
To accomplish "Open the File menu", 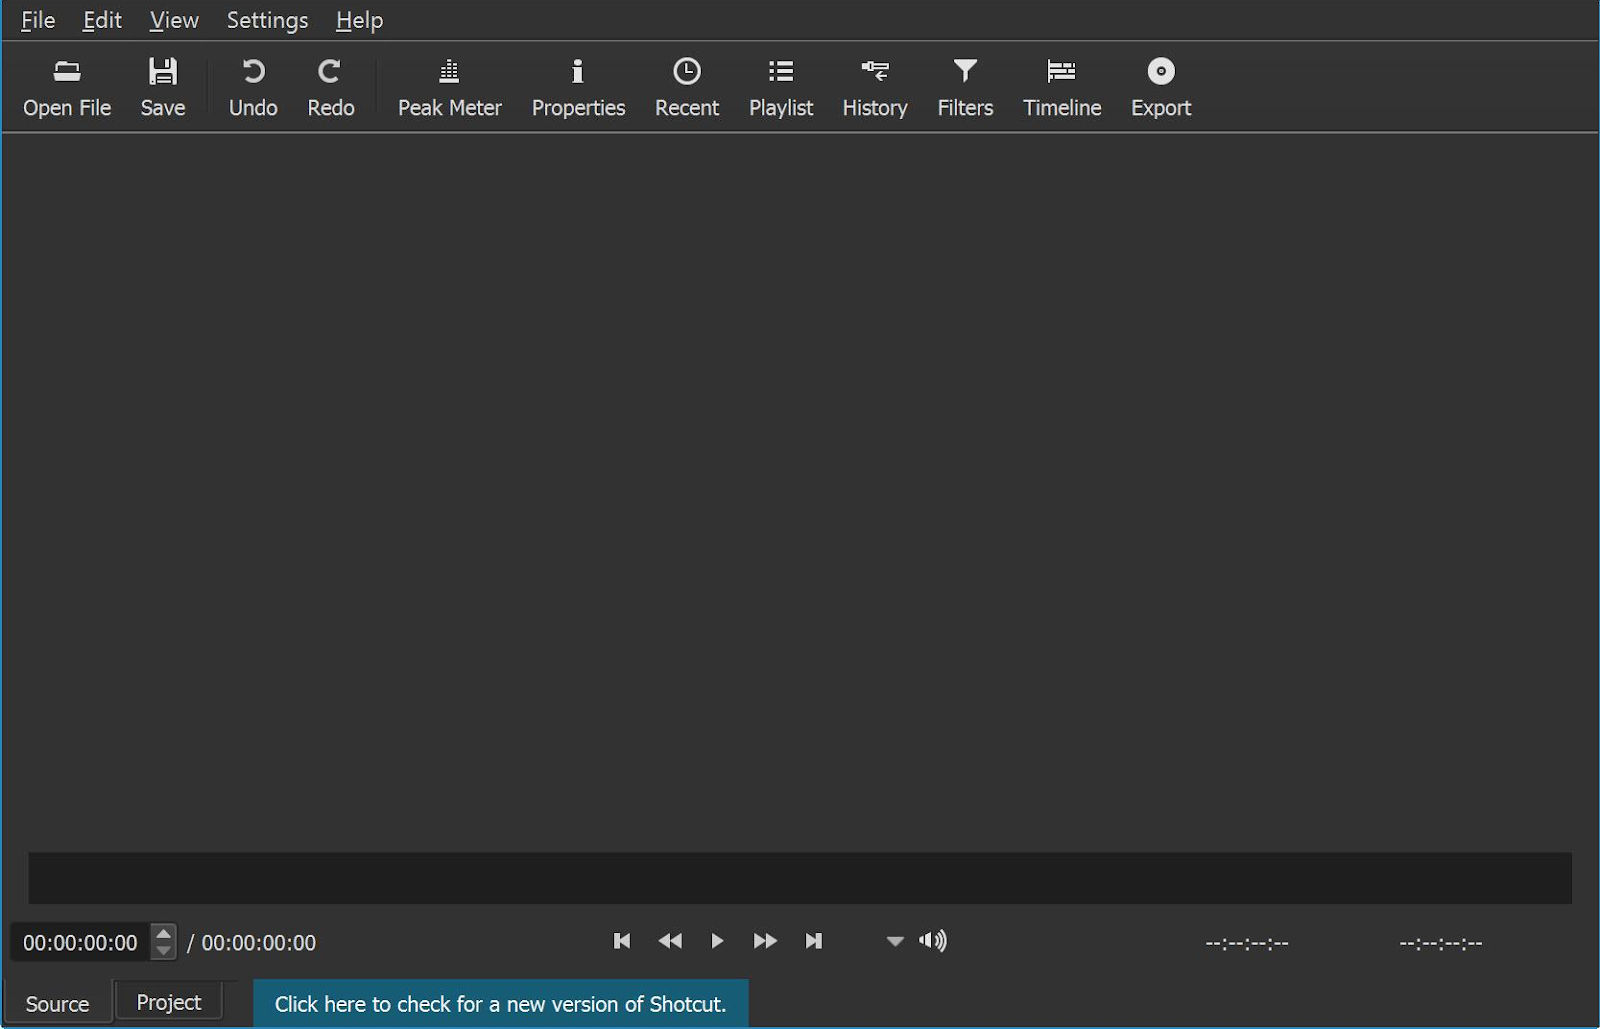I will coord(38,20).
